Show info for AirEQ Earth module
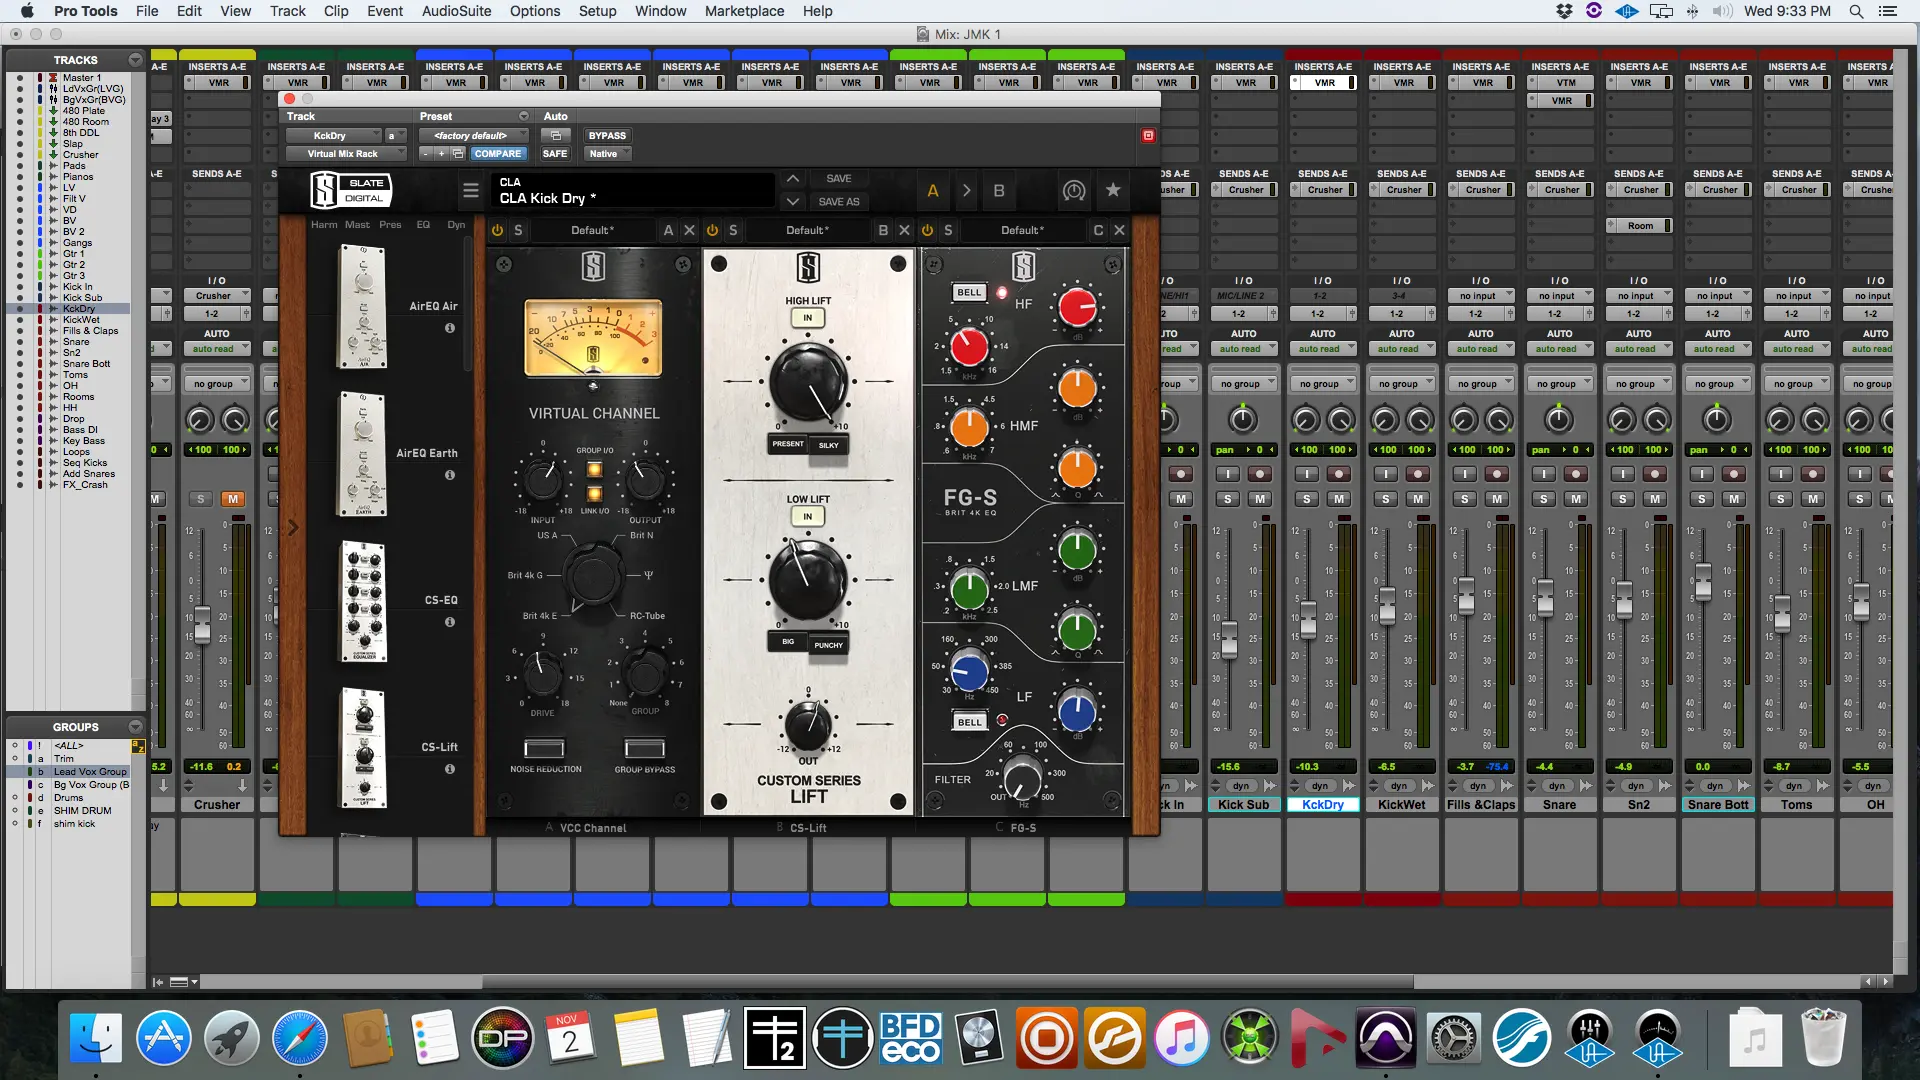The height and width of the screenshot is (1080, 1920). click(450, 475)
